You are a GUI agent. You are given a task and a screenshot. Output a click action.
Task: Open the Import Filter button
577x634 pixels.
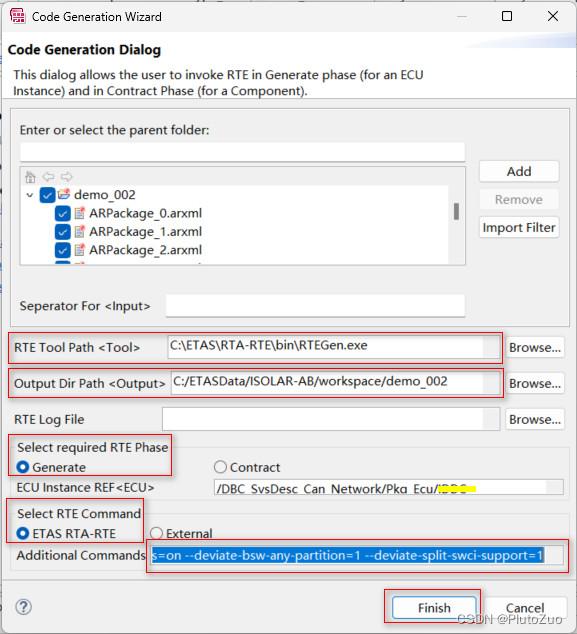(x=519, y=227)
